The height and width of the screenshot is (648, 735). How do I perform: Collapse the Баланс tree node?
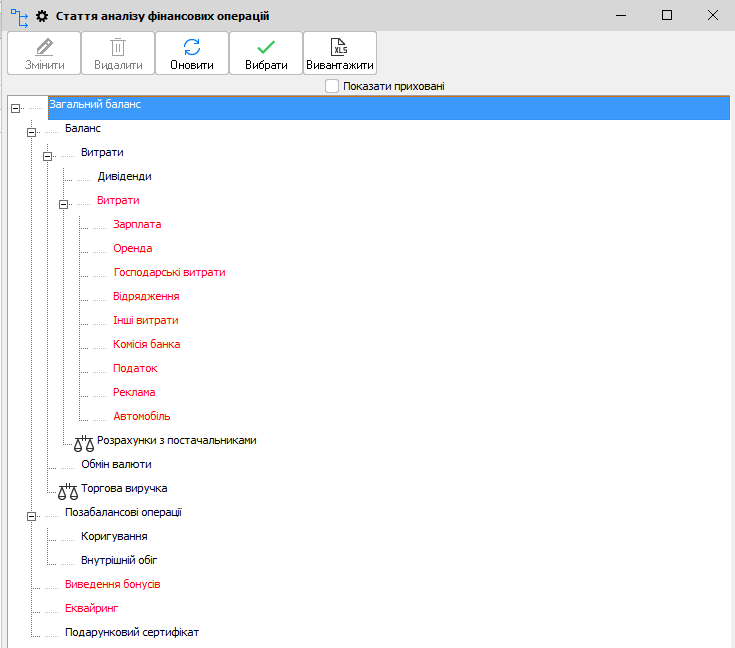[31, 132]
